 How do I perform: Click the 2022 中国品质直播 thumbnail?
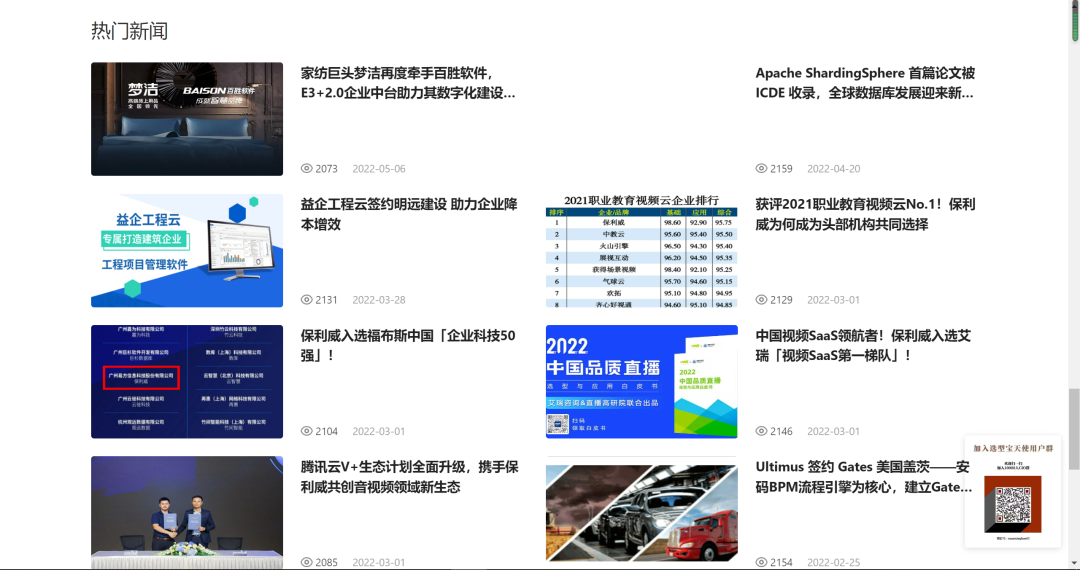641,381
